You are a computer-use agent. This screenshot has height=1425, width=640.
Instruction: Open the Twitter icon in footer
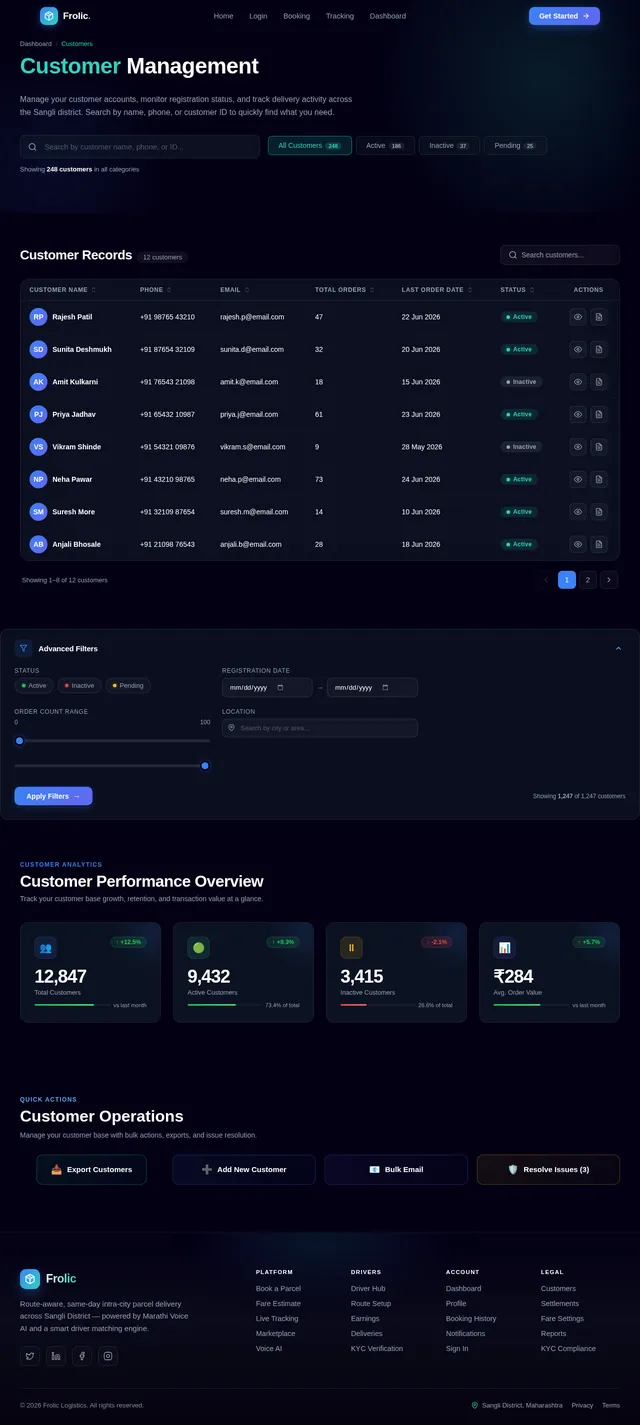coord(30,1356)
